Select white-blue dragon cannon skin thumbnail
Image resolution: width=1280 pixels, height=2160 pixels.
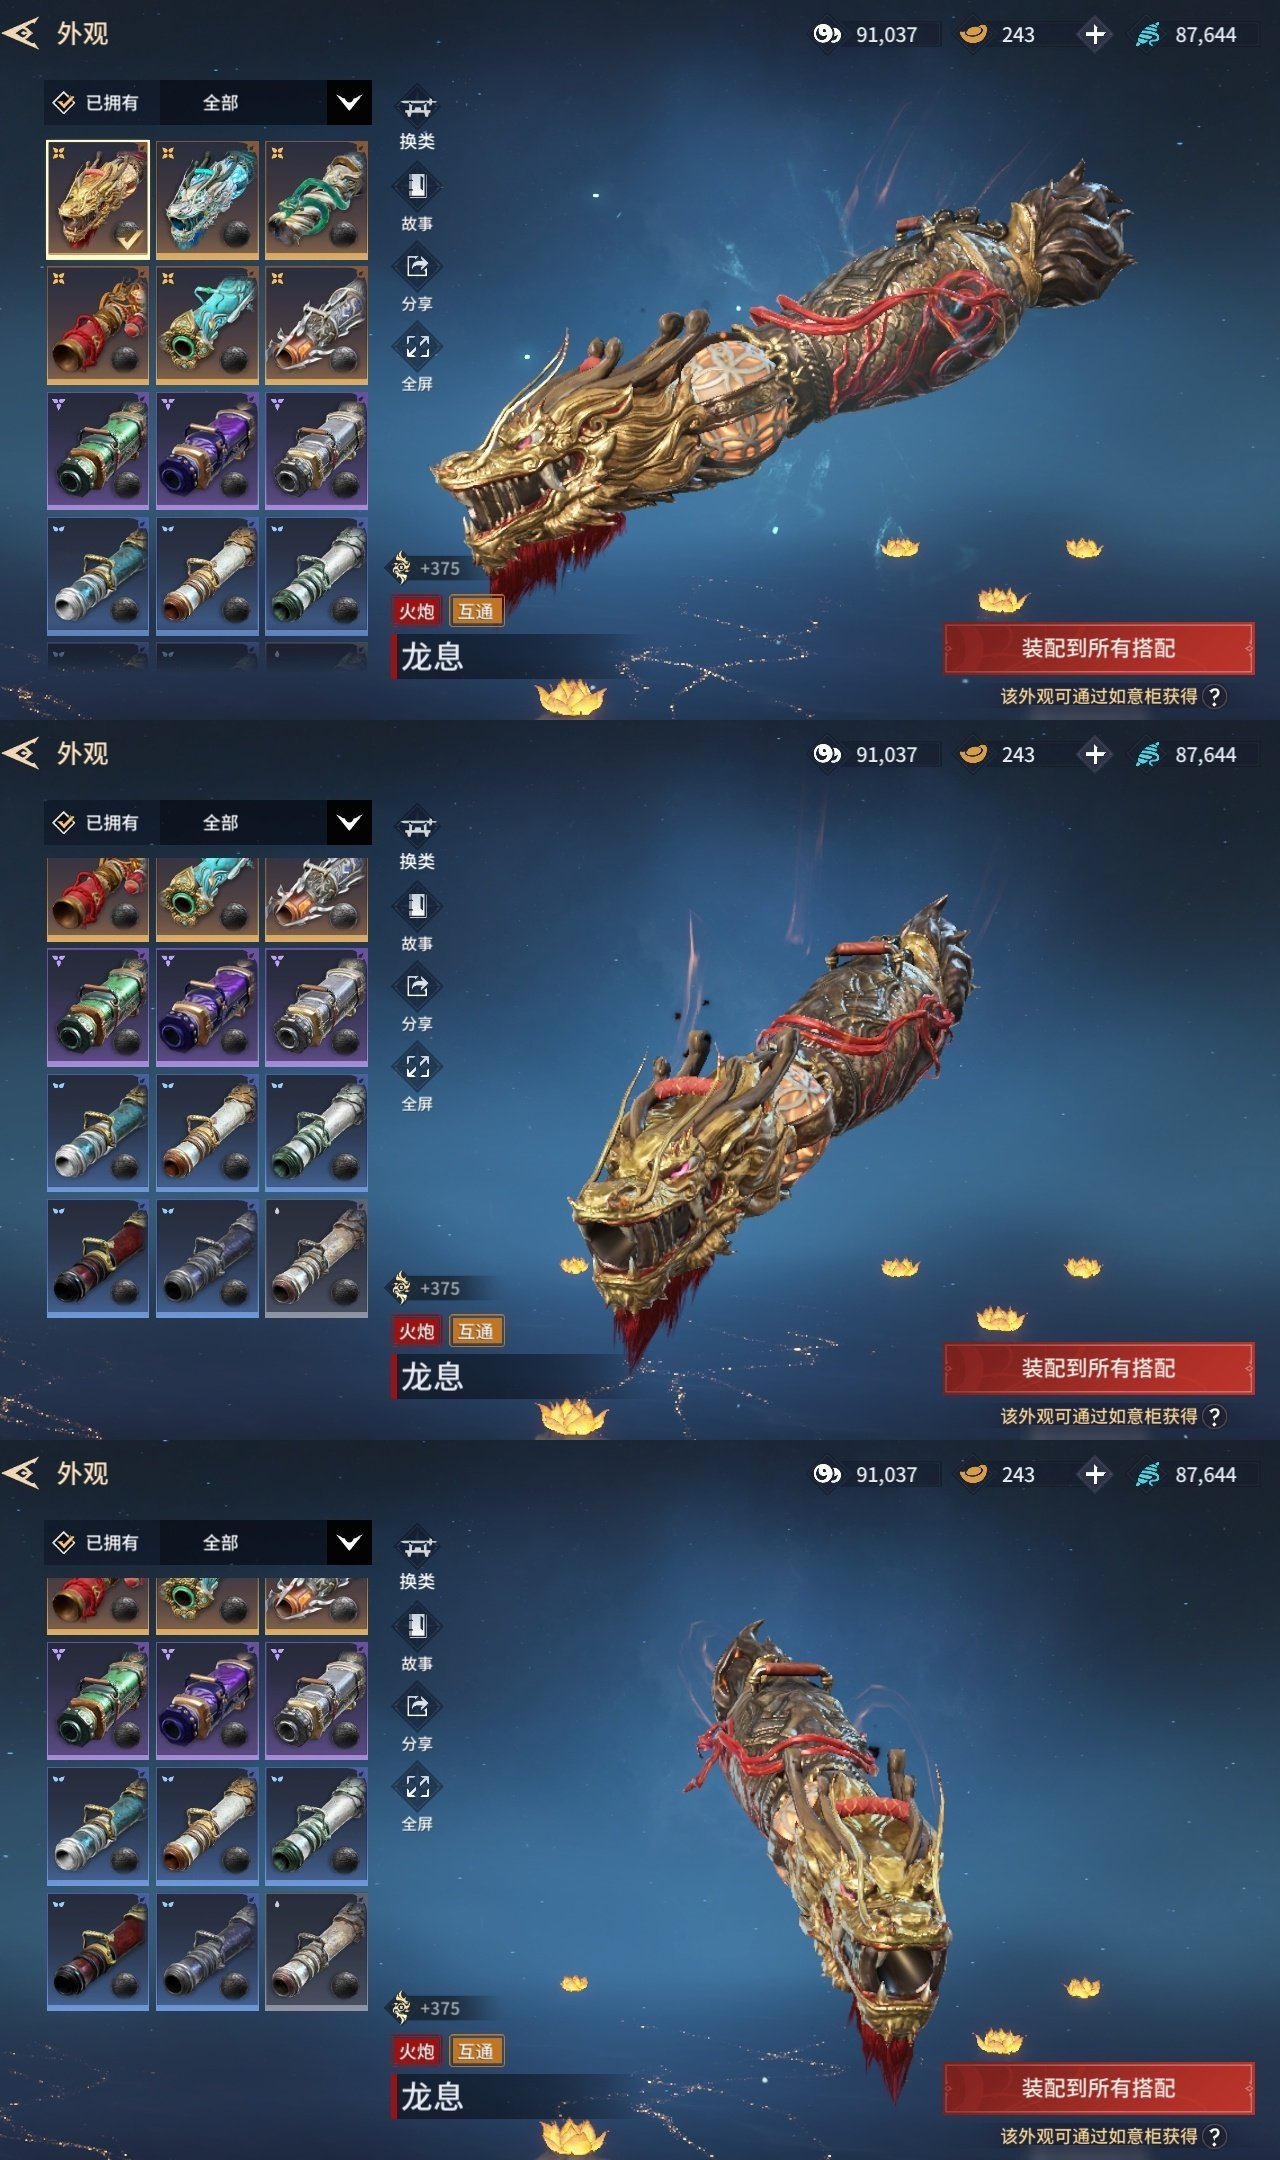click(x=207, y=199)
